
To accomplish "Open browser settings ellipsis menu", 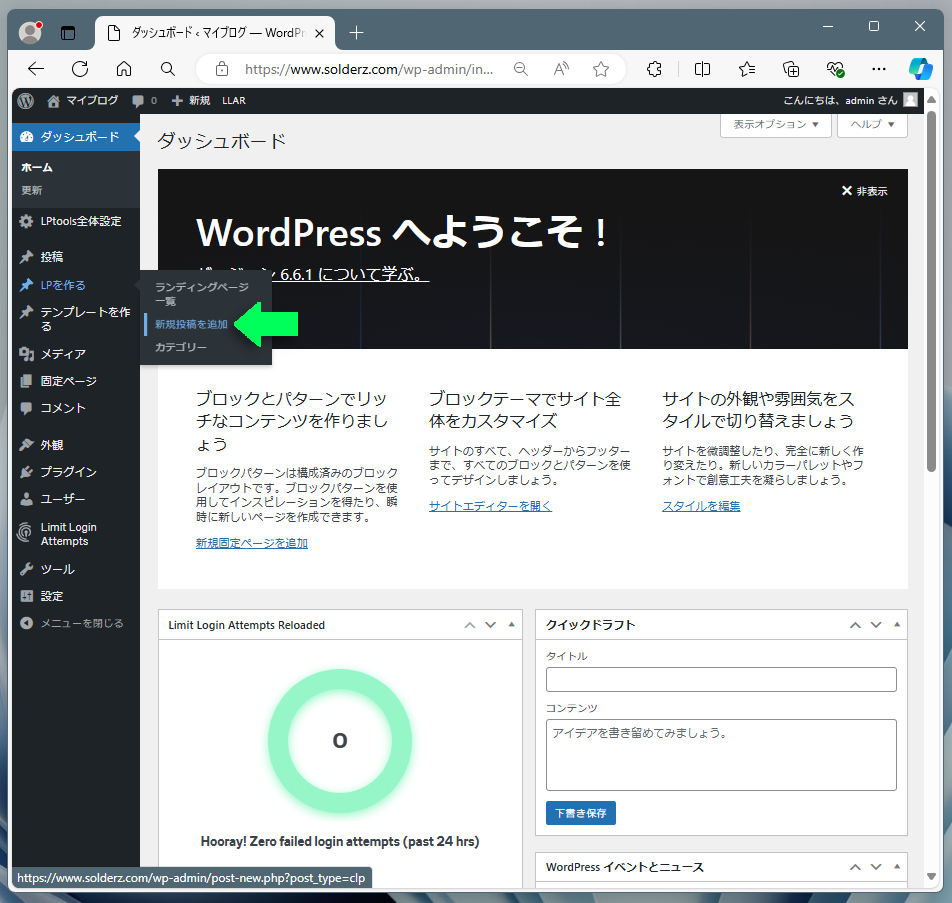I will (x=879, y=69).
